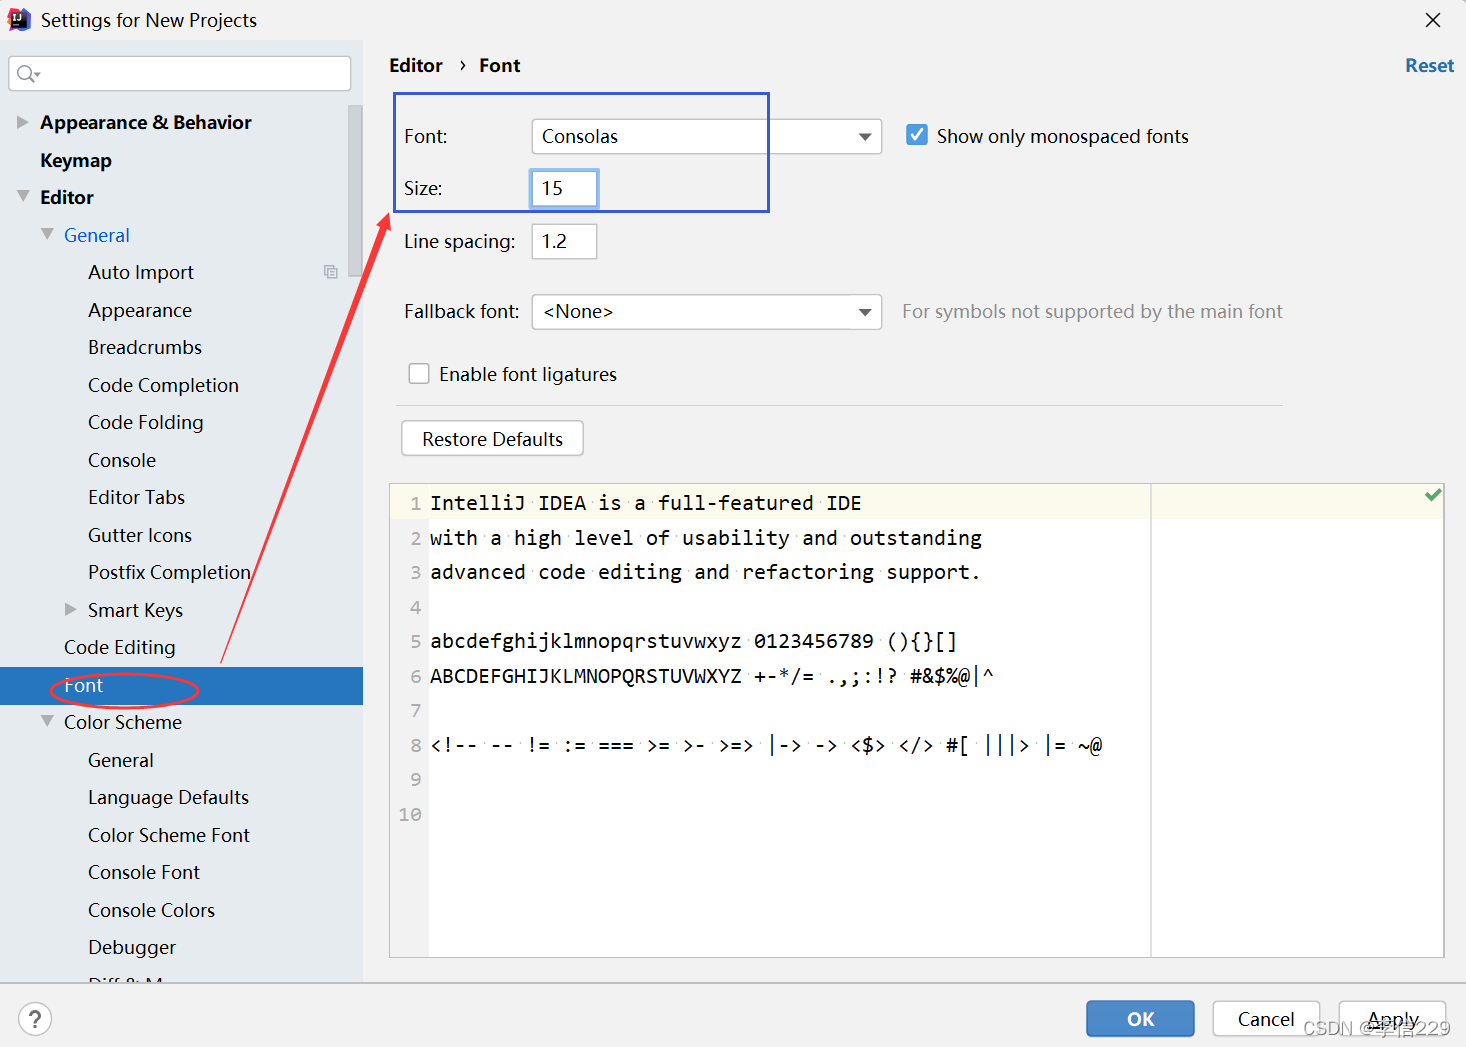Collapse the Color Scheme node
Screen dimensions: 1466x1047
pyautogui.click(x=47, y=721)
